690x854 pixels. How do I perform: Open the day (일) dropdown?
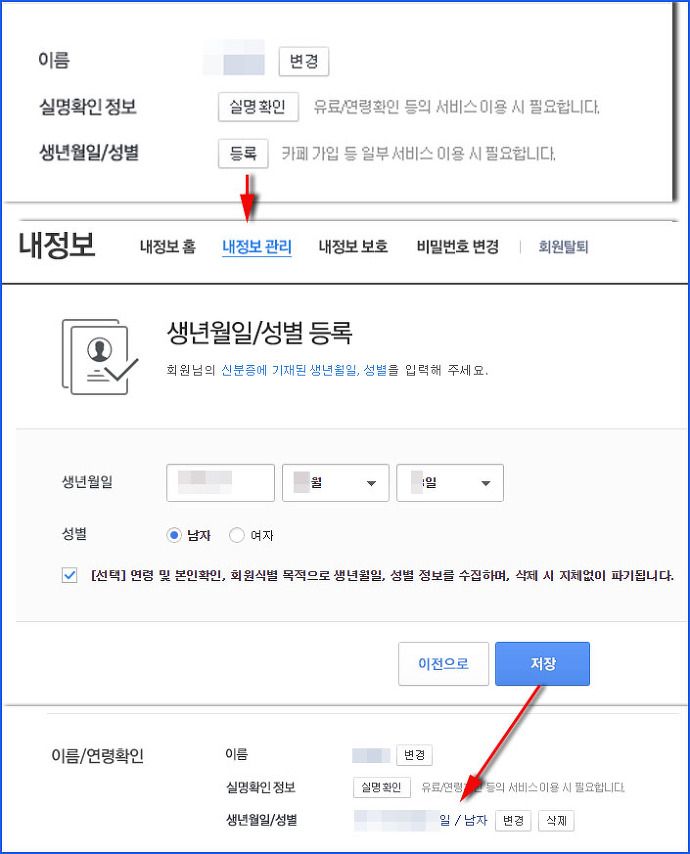click(x=450, y=483)
